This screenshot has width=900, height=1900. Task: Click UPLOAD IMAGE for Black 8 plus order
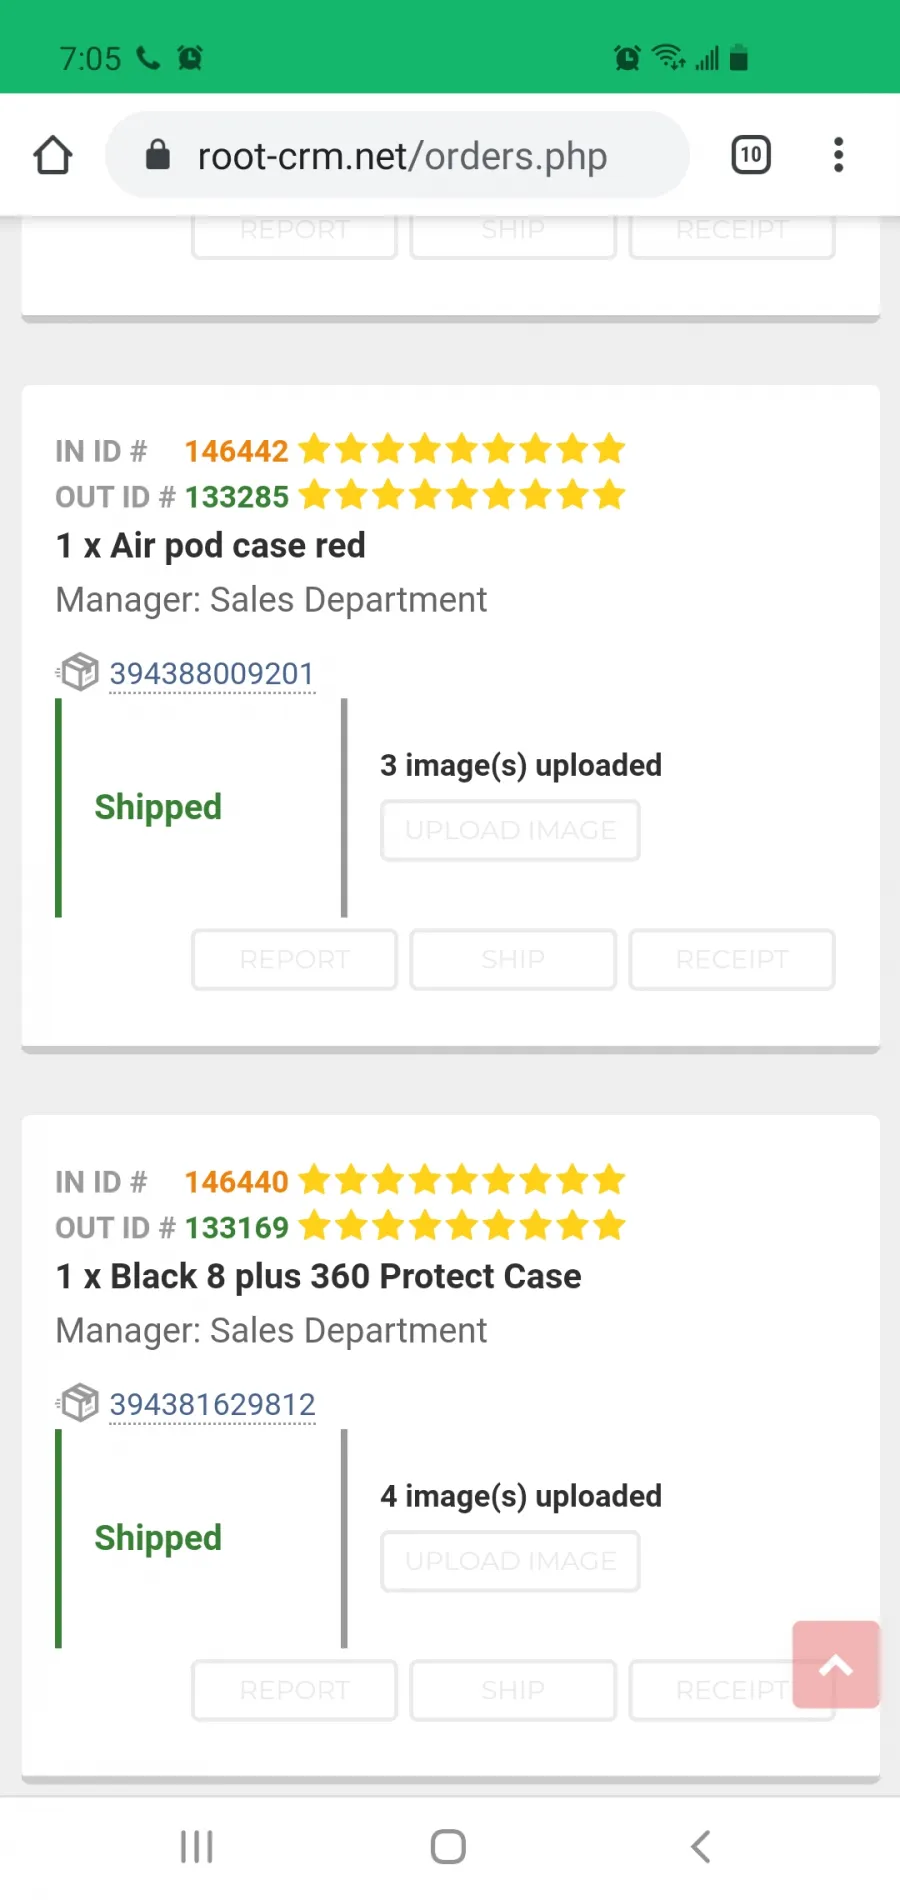click(510, 1561)
